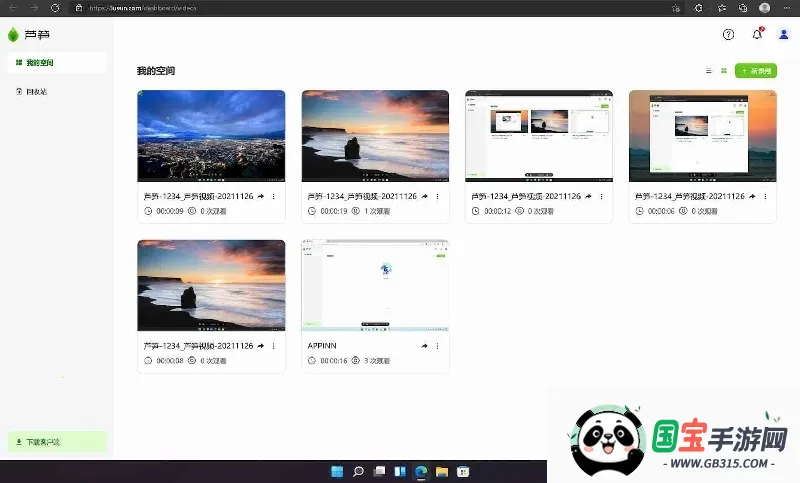Open Windows Start menu on taskbar
800x483 pixels.
point(337,472)
